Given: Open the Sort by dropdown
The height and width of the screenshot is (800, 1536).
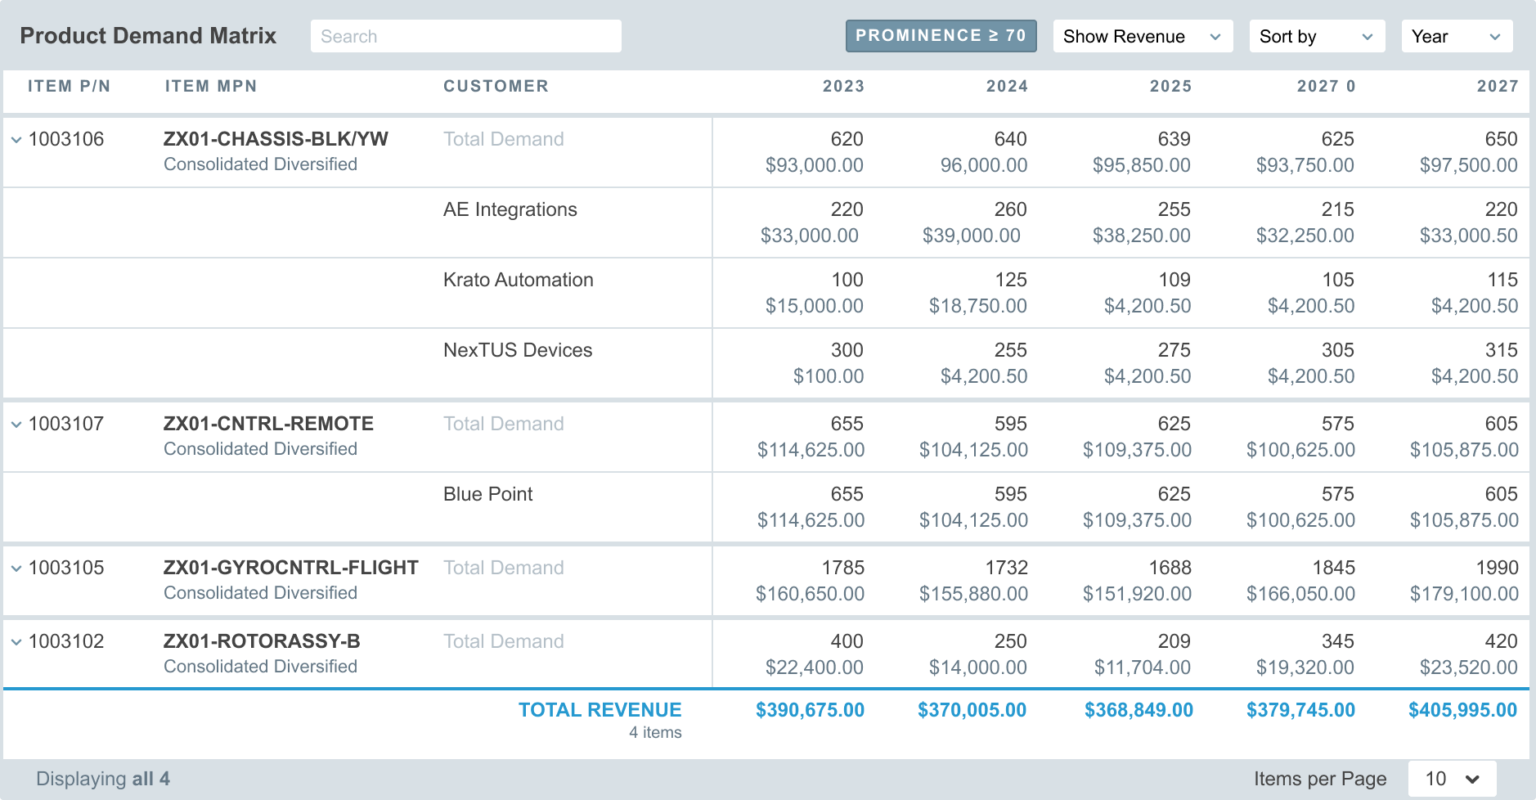Looking at the screenshot, I should click(x=1316, y=37).
